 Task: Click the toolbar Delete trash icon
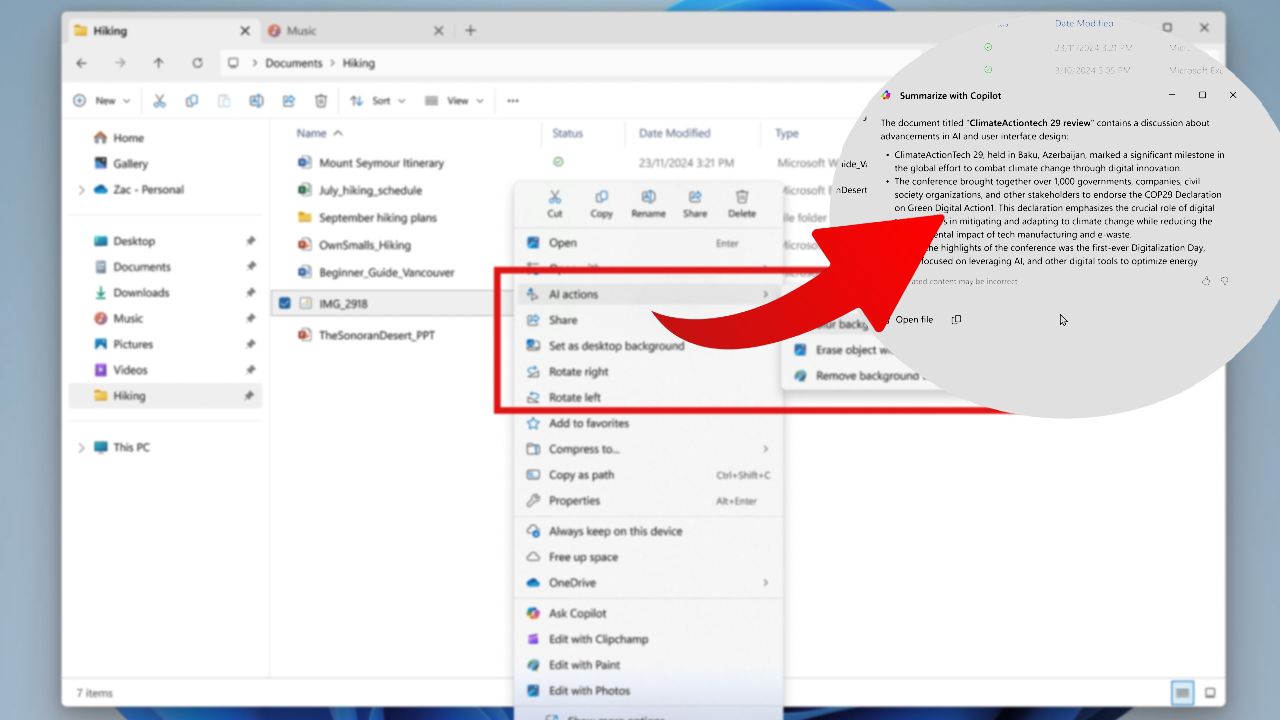321,101
